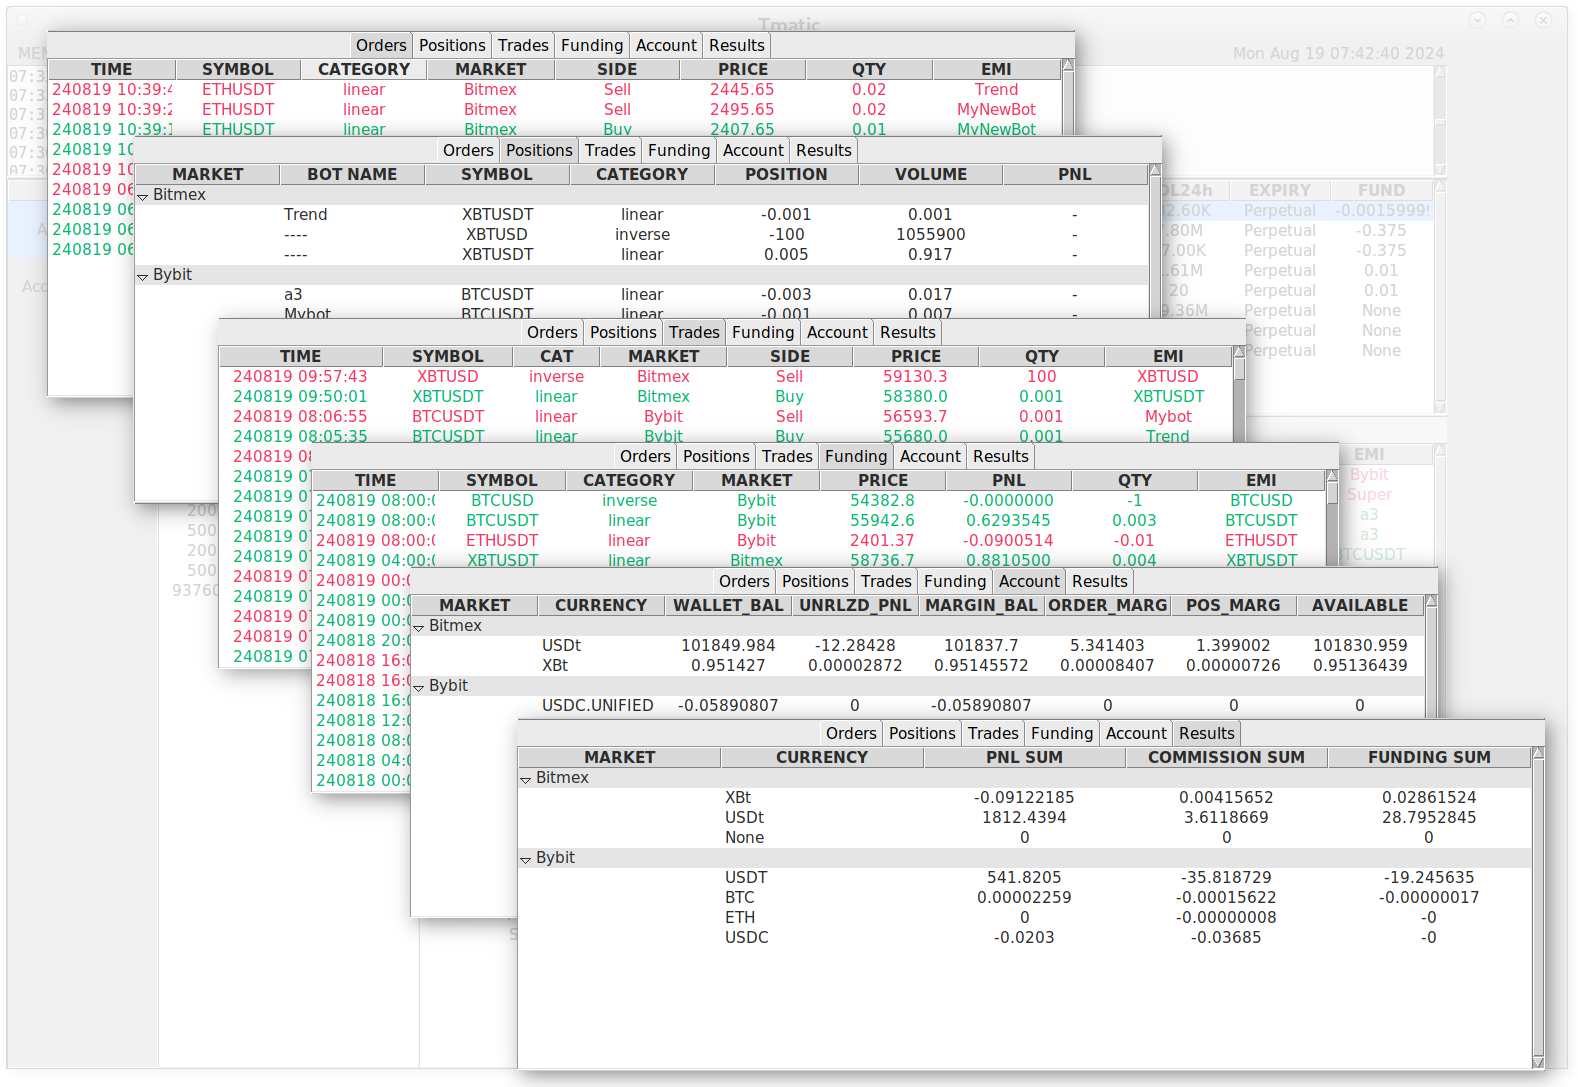Click EMI column header in Orders window
Viewport: 1578px width, 1087px height.
pyautogui.click(x=996, y=69)
